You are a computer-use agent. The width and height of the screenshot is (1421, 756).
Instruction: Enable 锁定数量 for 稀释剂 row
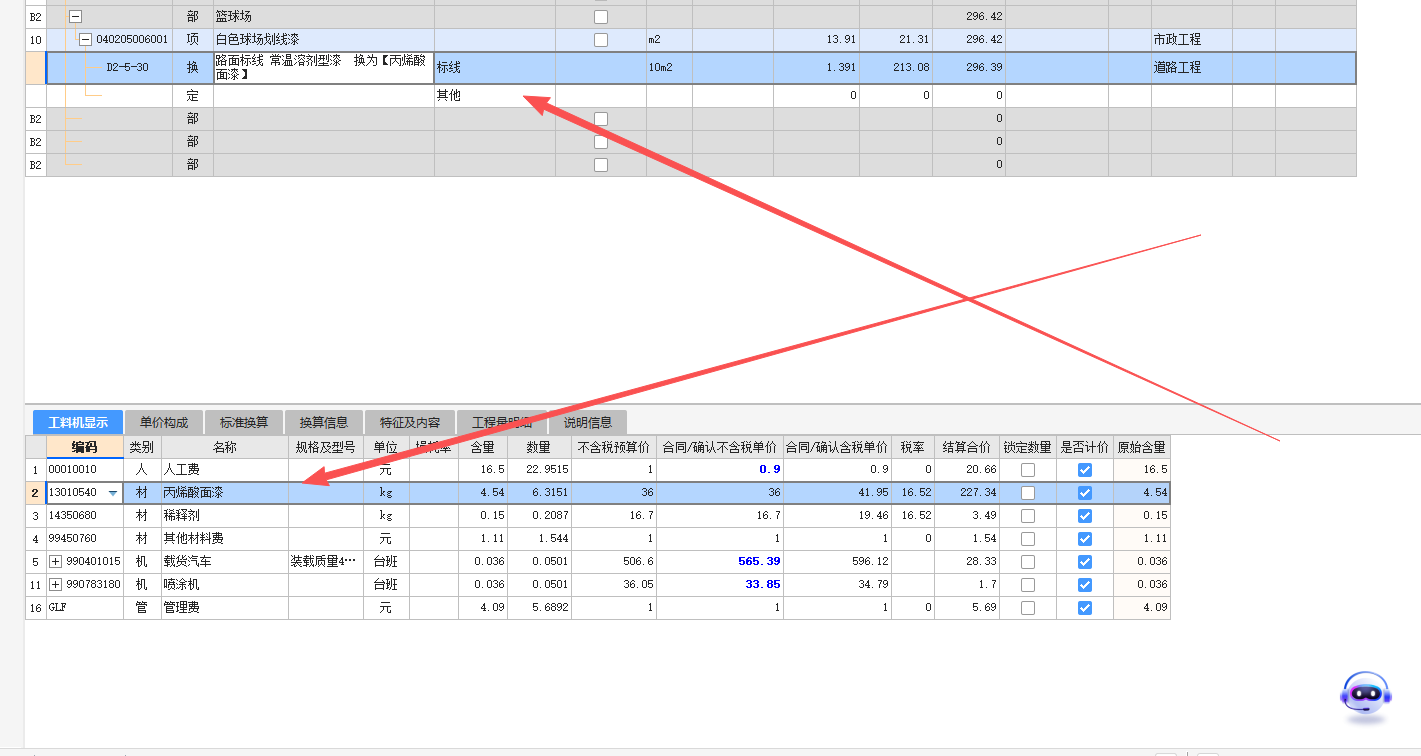click(1027, 516)
